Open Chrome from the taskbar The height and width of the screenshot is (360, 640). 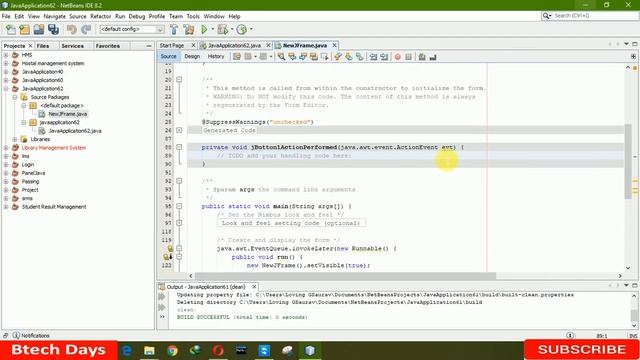tap(172, 350)
